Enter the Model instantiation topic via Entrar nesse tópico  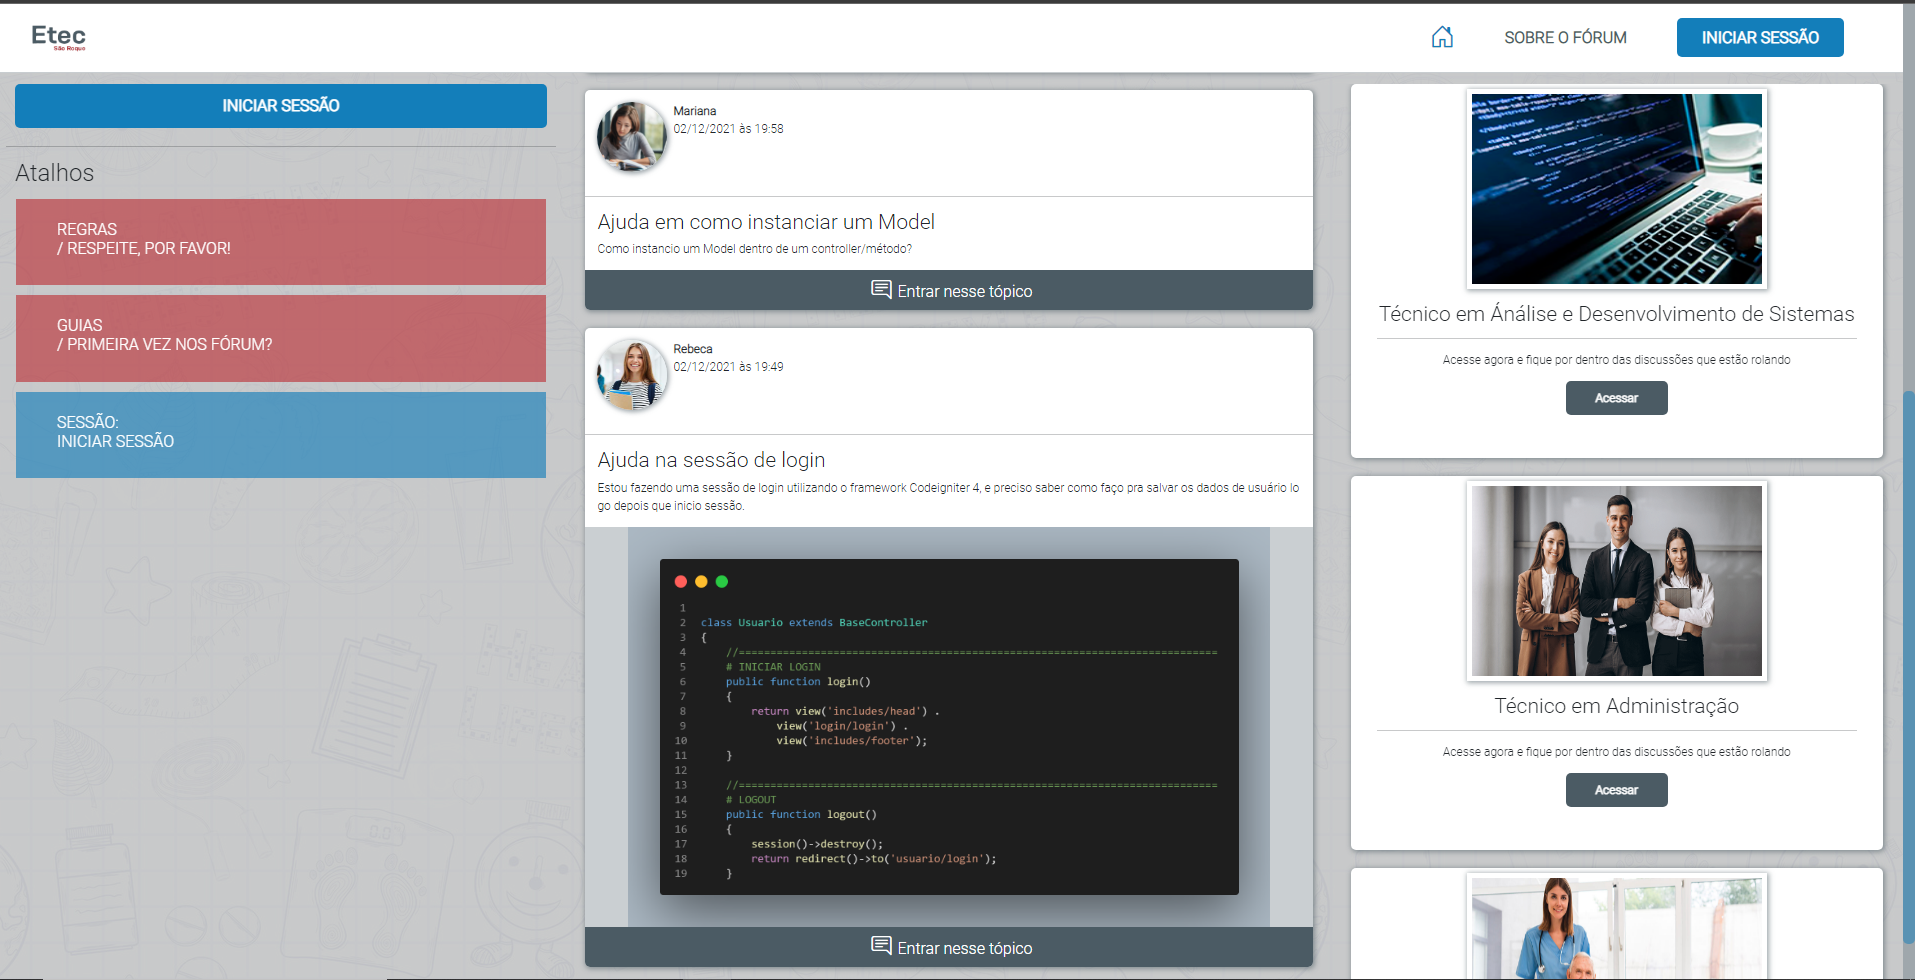[x=949, y=290]
